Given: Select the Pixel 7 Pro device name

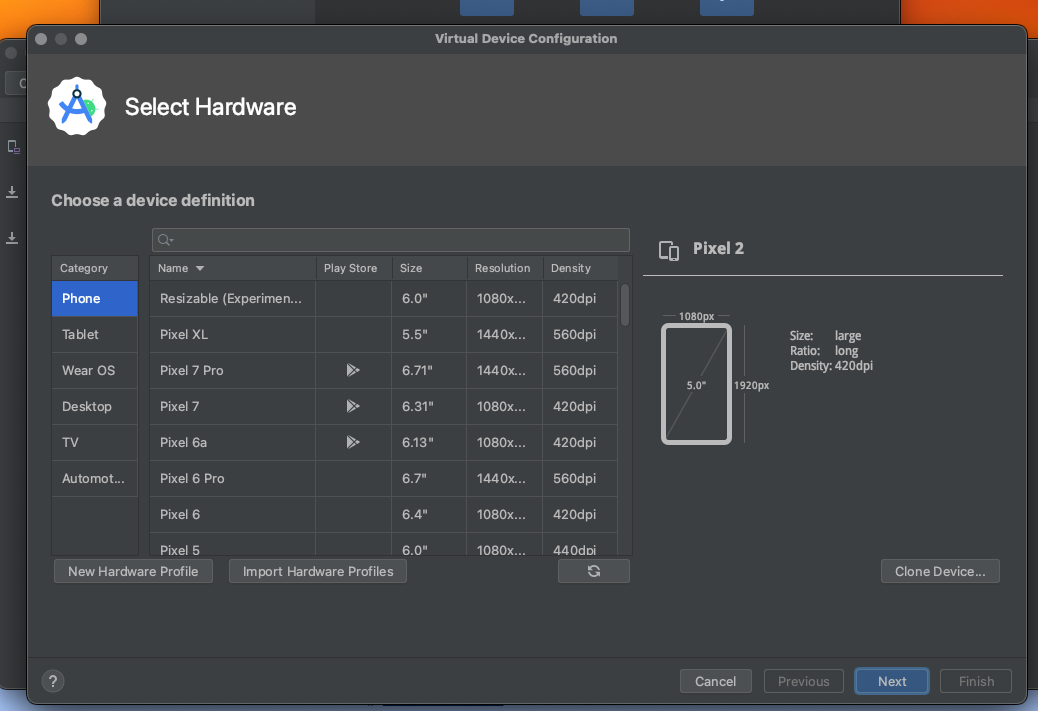Looking at the screenshot, I should point(191,370).
